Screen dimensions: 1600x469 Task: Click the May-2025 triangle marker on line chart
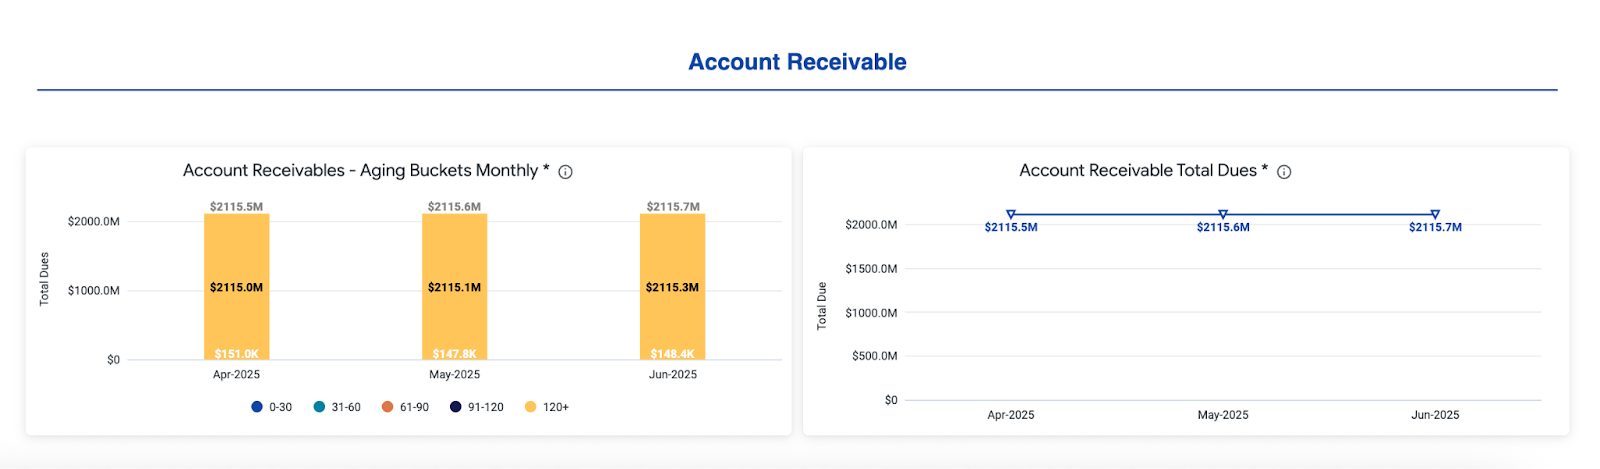tap(1223, 215)
